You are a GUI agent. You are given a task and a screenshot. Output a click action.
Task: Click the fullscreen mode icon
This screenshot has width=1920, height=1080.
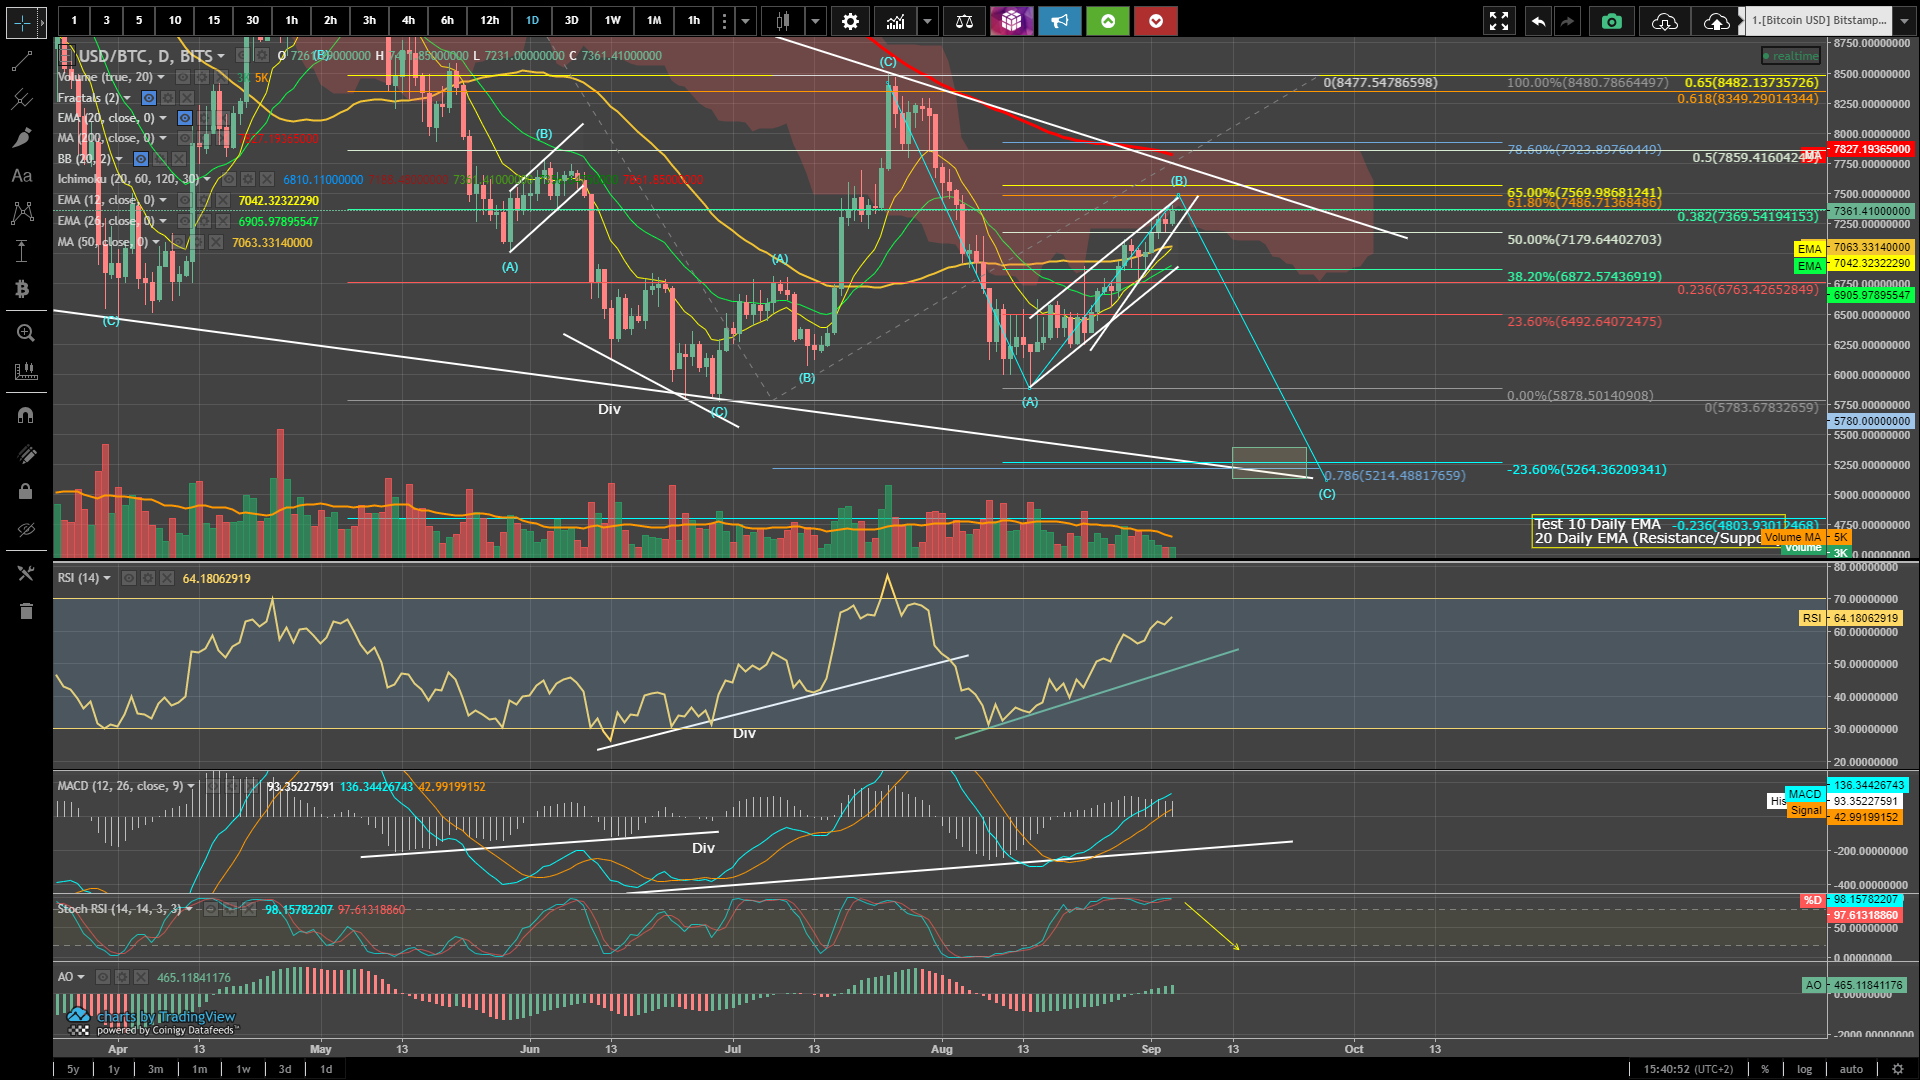[x=1498, y=21]
